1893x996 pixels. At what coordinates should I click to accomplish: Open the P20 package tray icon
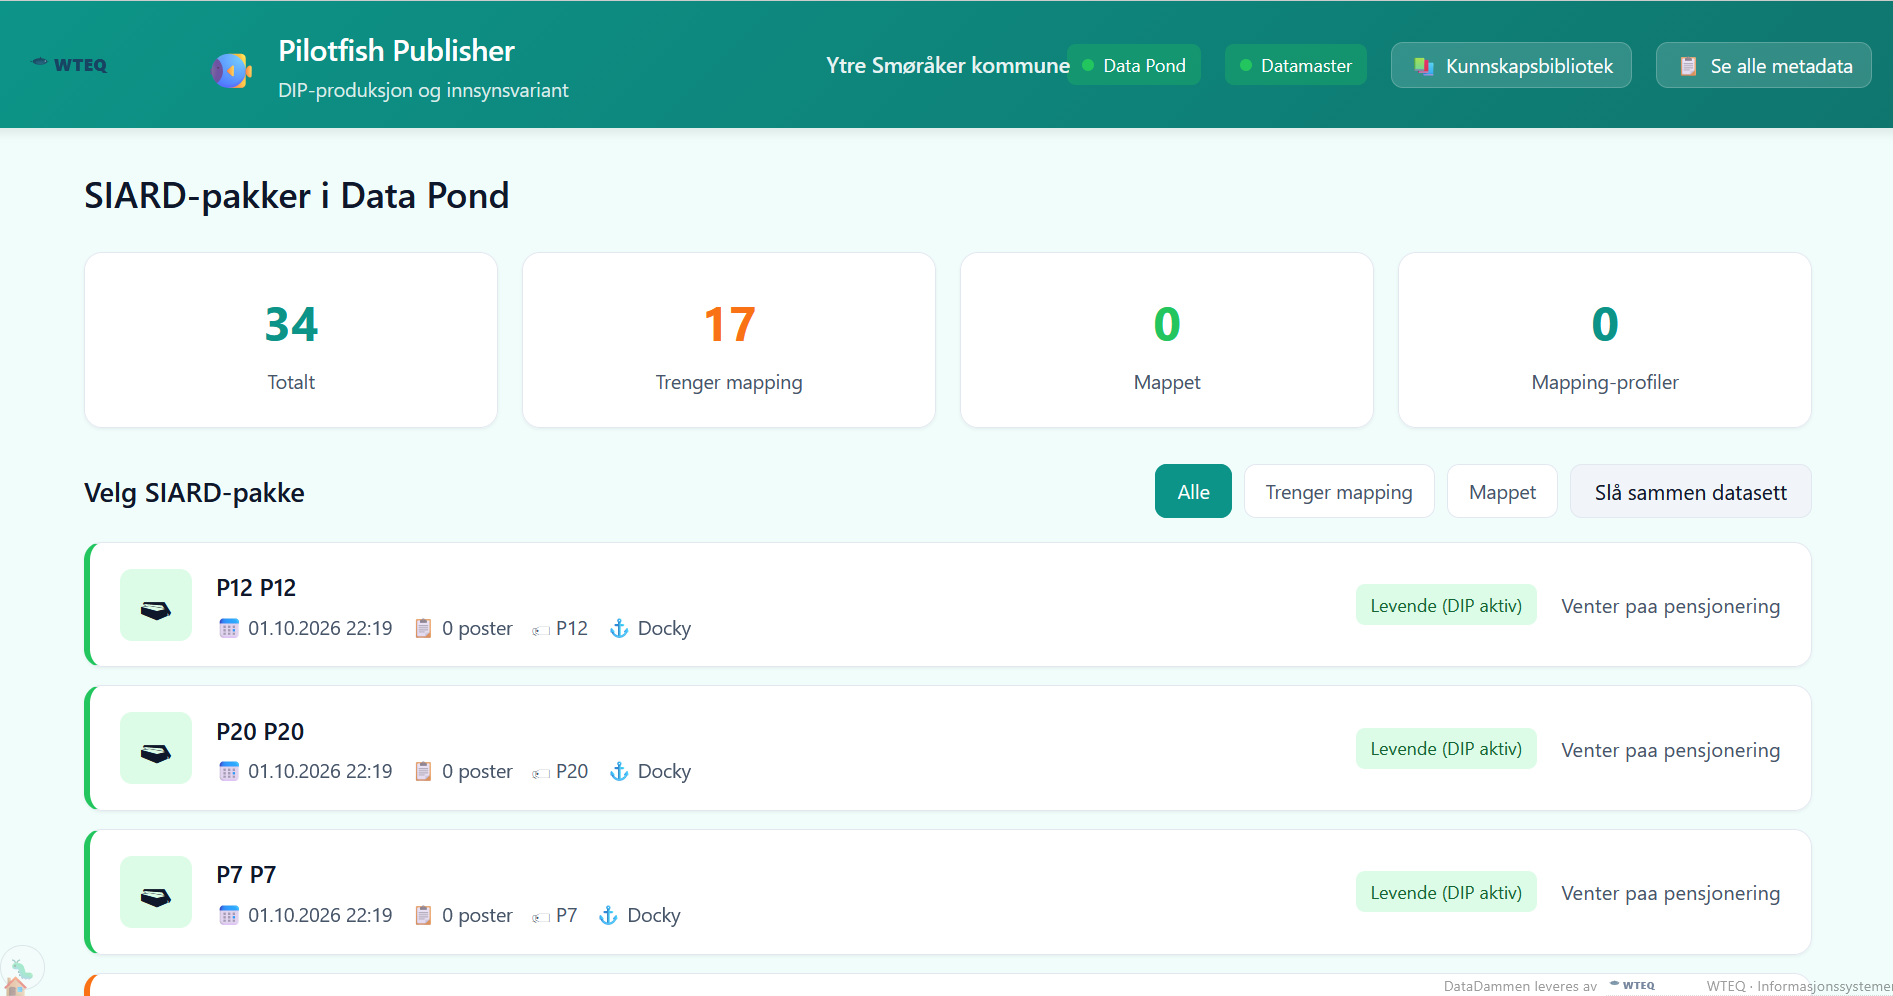point(156,748)
